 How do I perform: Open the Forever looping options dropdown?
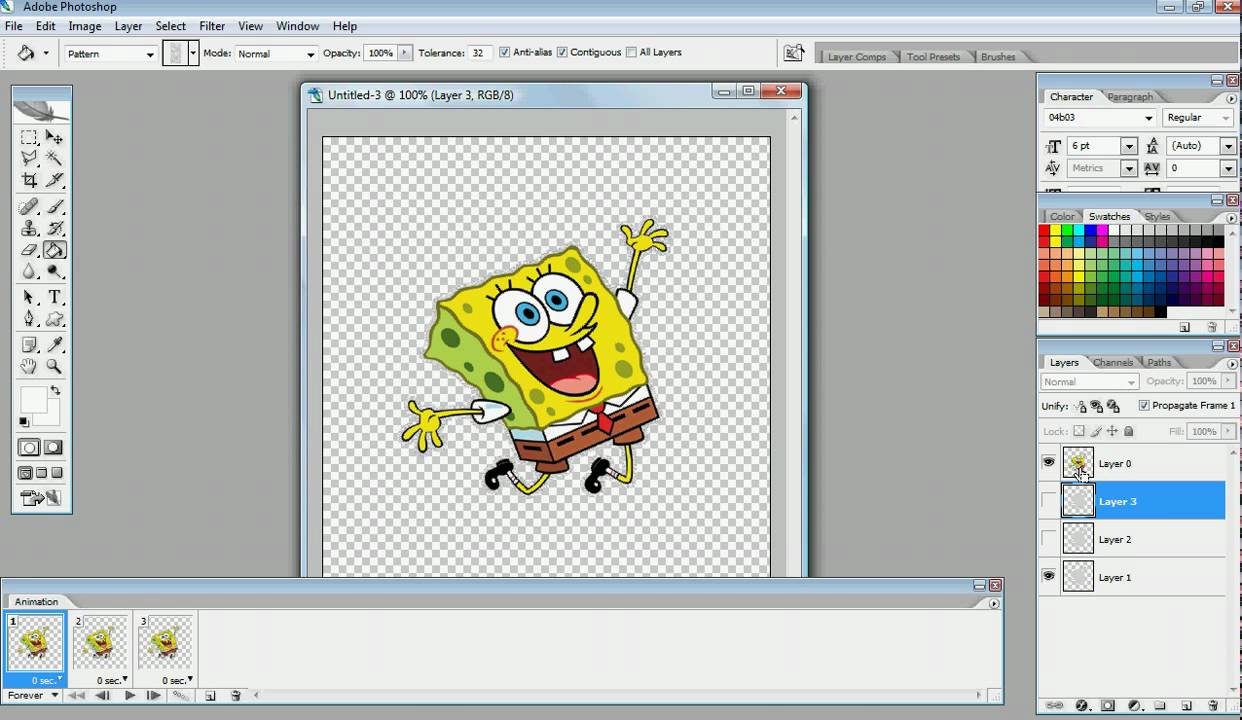(33, 695)
